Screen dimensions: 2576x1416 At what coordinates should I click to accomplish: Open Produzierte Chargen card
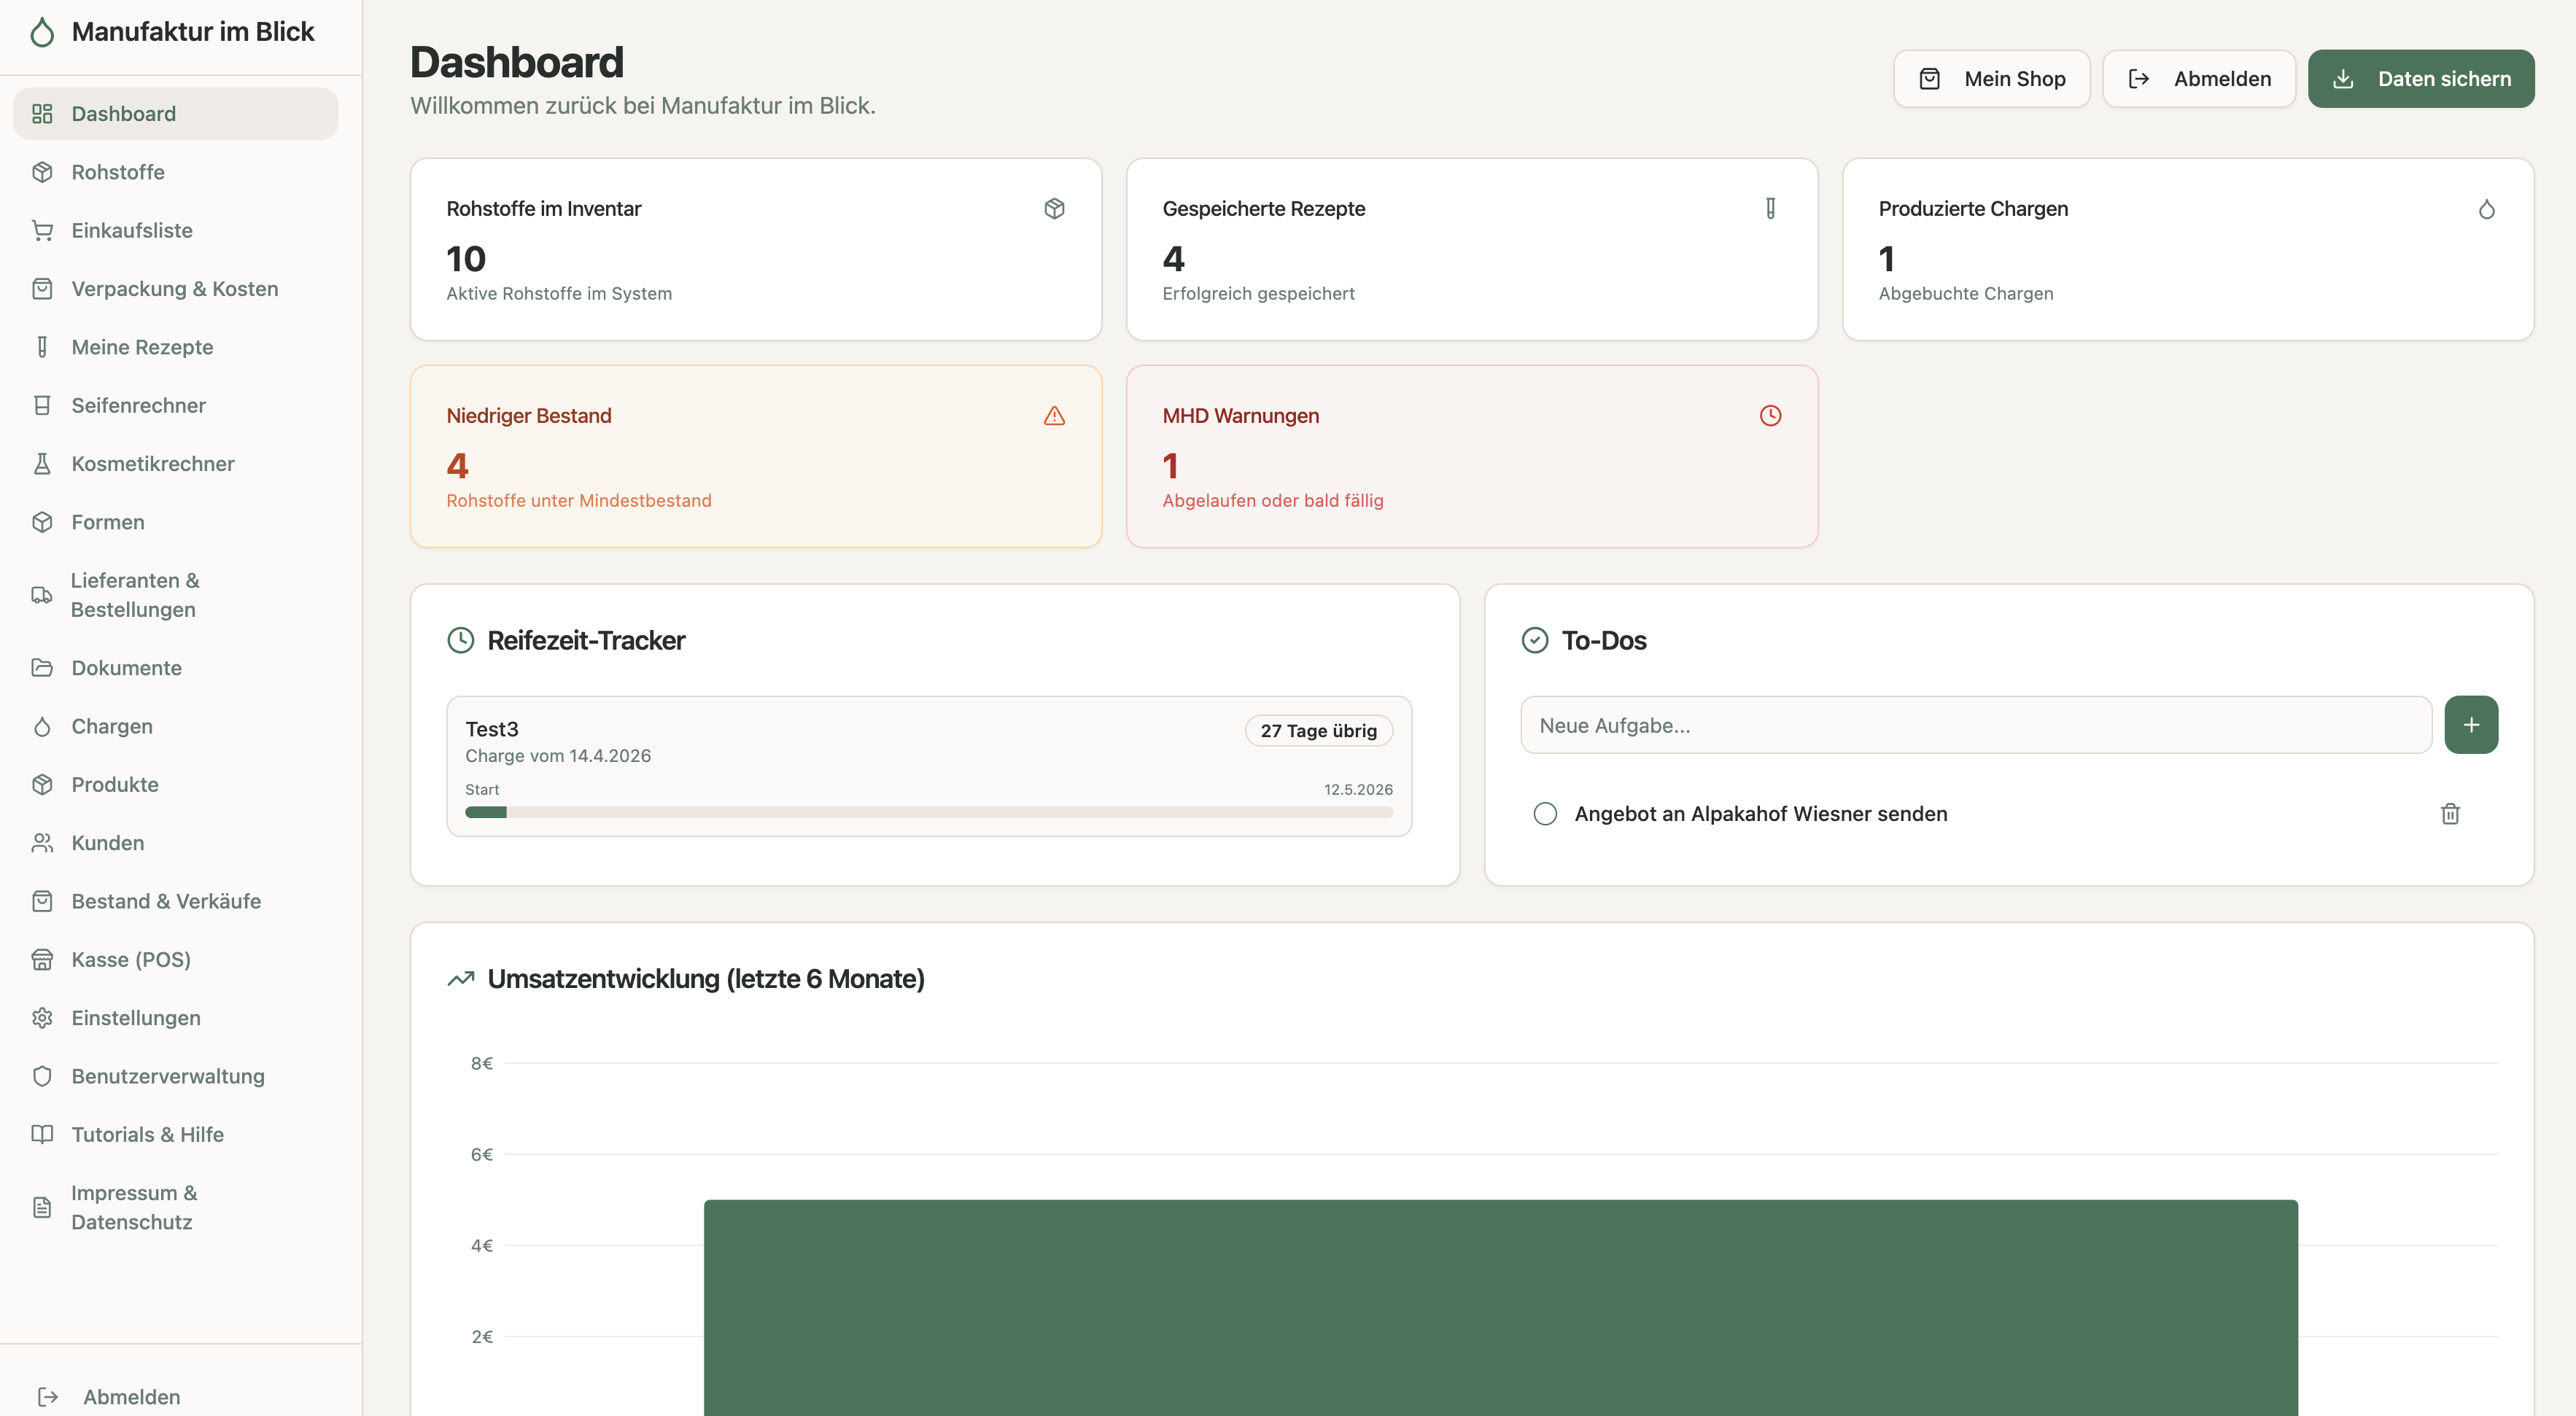[2188, 249]
